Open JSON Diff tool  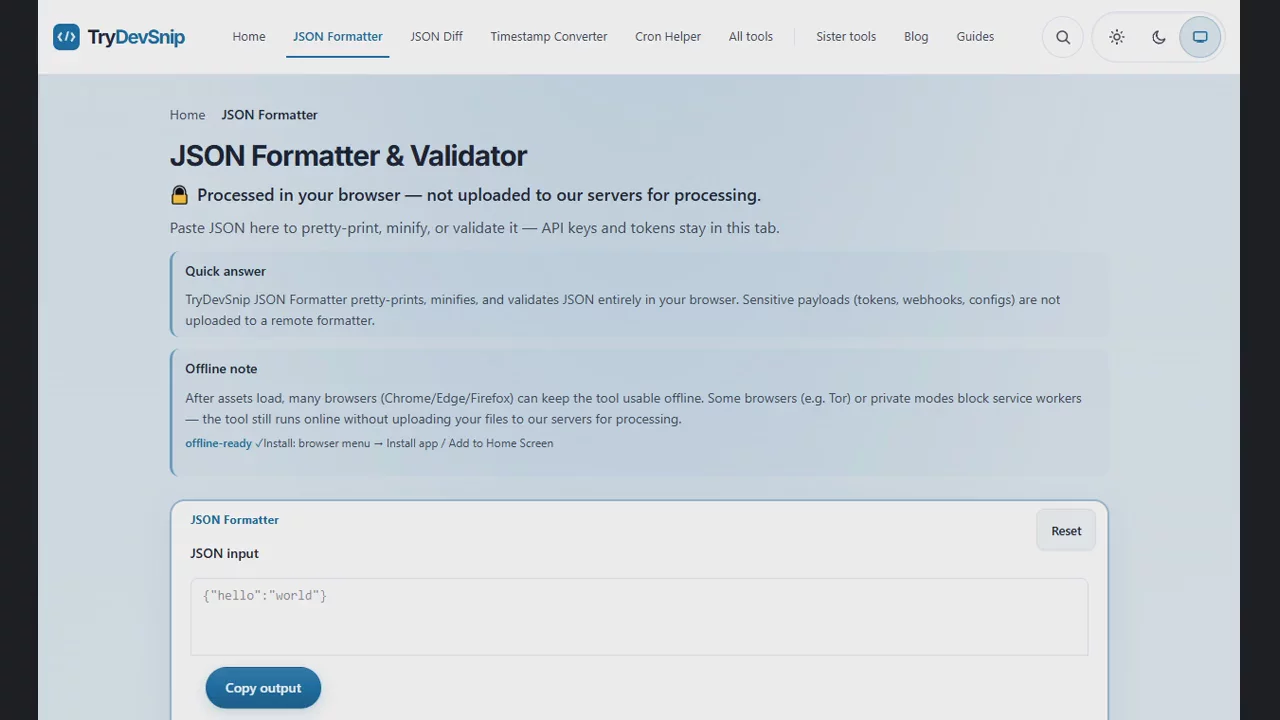point(437,37)
